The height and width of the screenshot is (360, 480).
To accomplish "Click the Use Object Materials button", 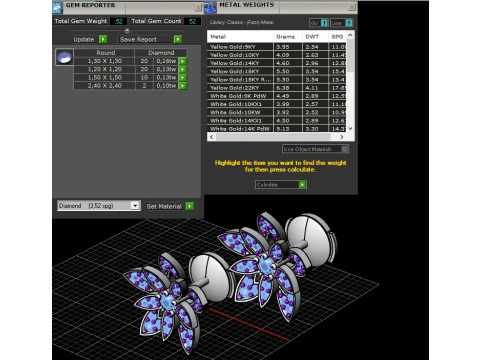I will tap(315, 149).
